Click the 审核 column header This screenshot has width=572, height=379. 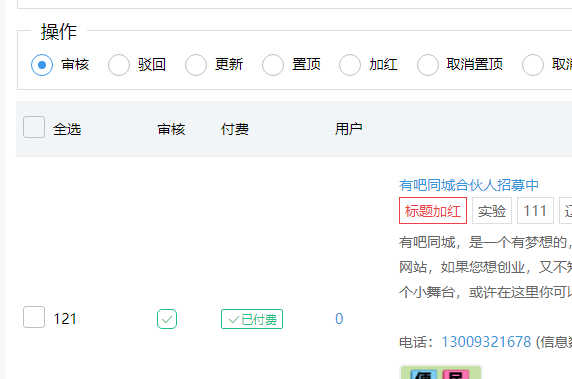[x=171, y=129]
